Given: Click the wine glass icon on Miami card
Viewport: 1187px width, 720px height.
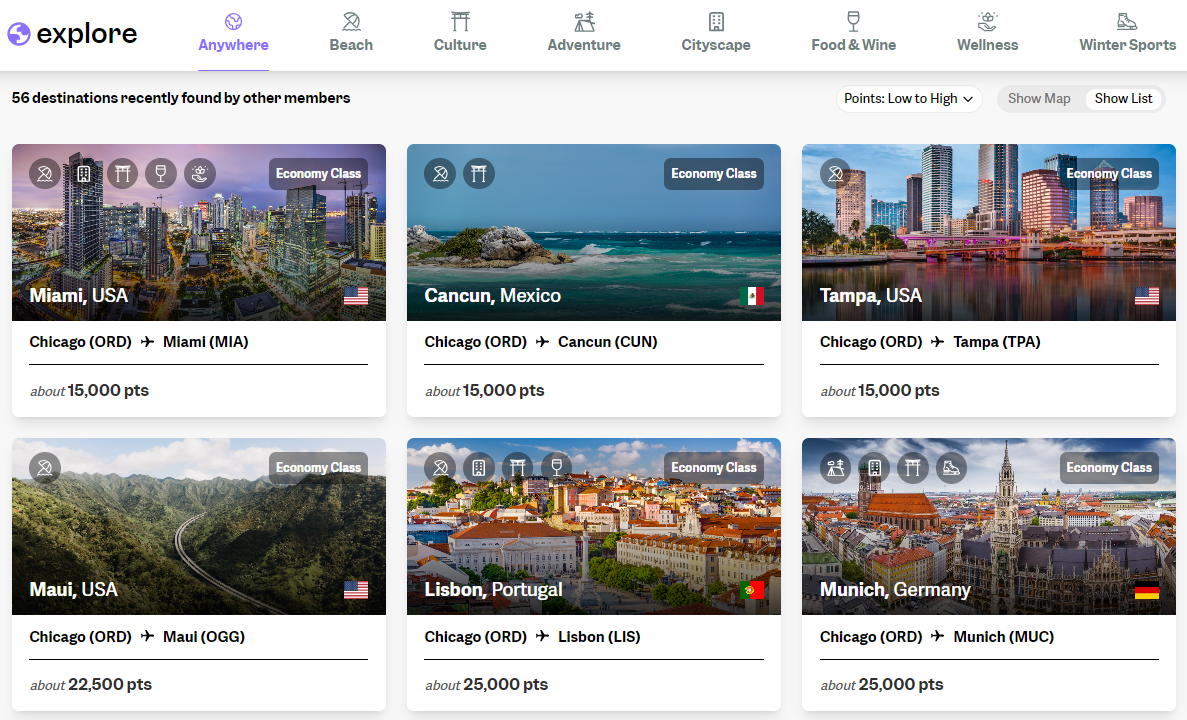Looking at the screenshot, I should pyautogui.click(x=160, y=174).
